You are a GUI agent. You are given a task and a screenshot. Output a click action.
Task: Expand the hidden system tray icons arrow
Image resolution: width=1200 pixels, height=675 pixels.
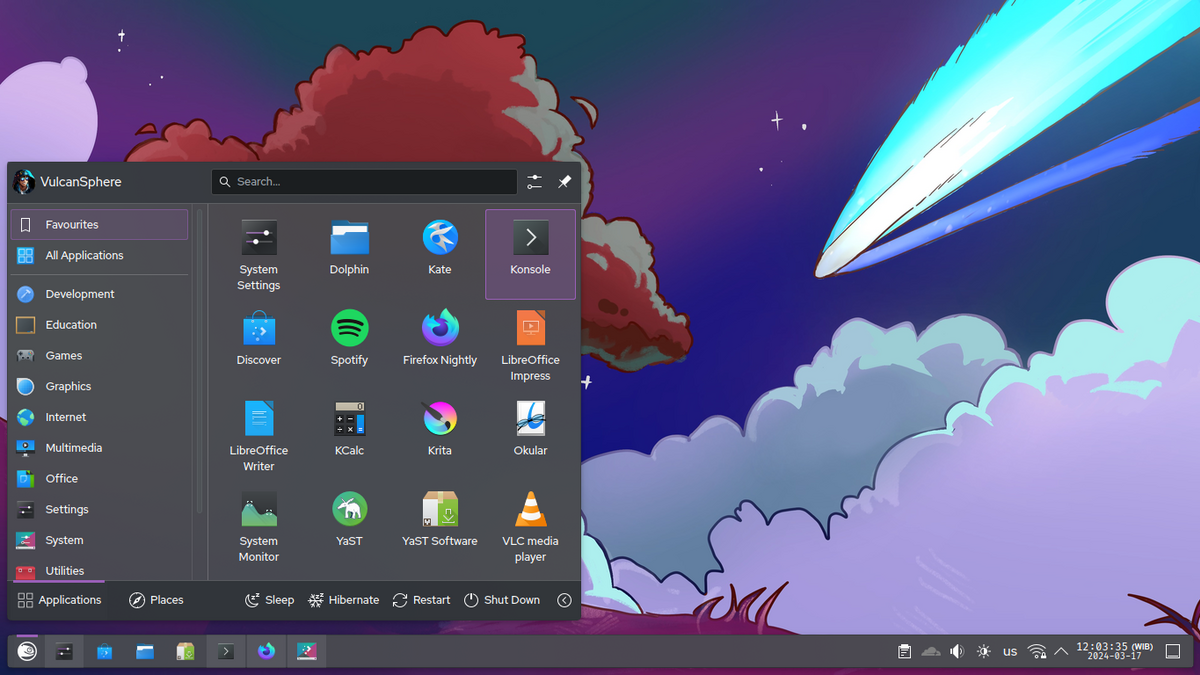click(1061, 652)
